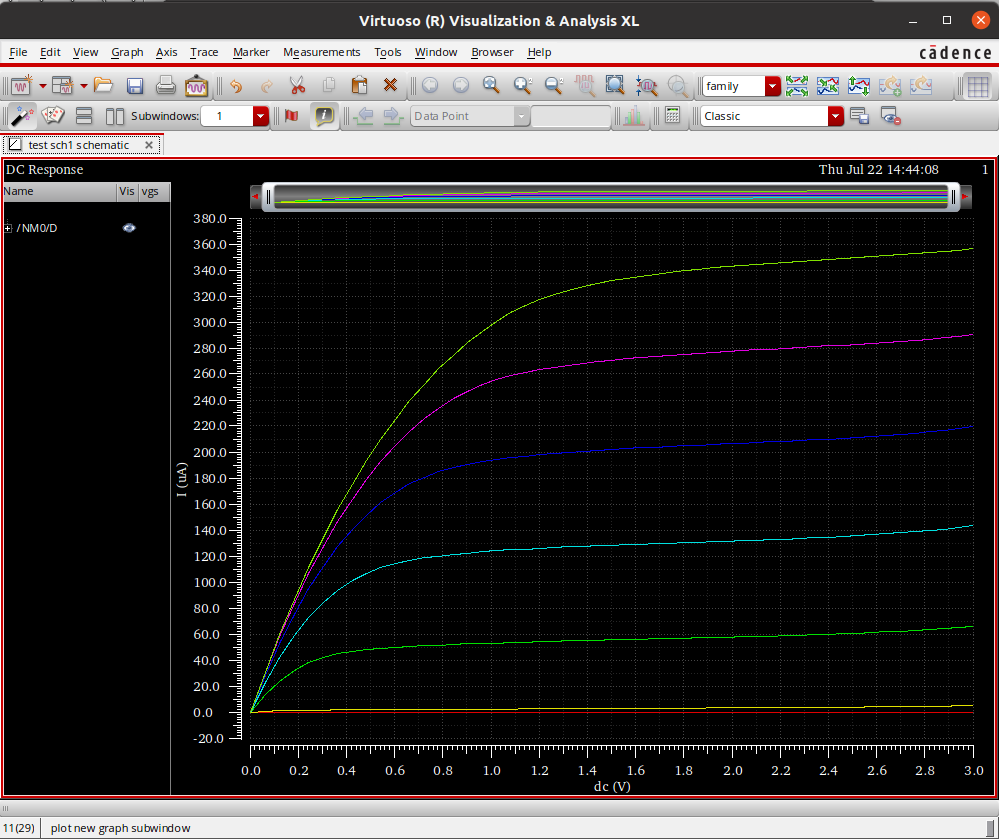Click the vgs column header
The width and height of the screenshot is (999, 839).
(155, 192)
